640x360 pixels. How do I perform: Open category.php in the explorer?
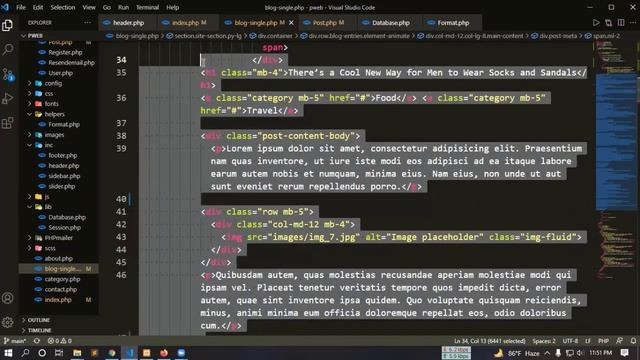pos(62,279)
